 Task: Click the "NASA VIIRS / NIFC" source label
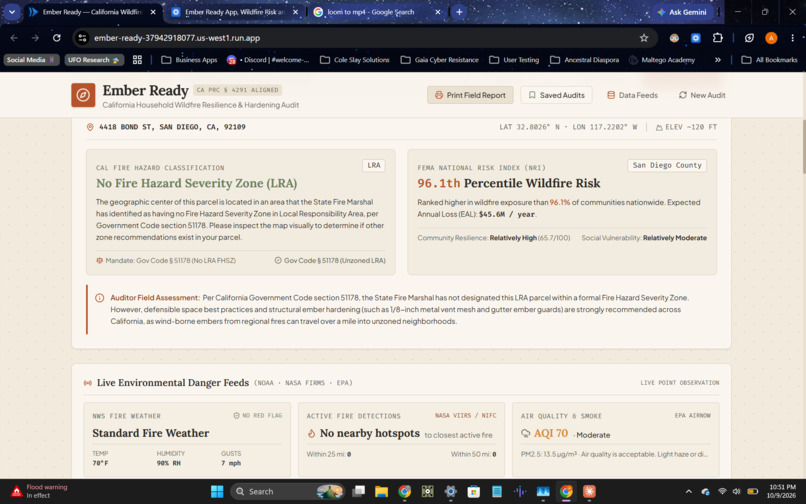[x=465, y=416]
